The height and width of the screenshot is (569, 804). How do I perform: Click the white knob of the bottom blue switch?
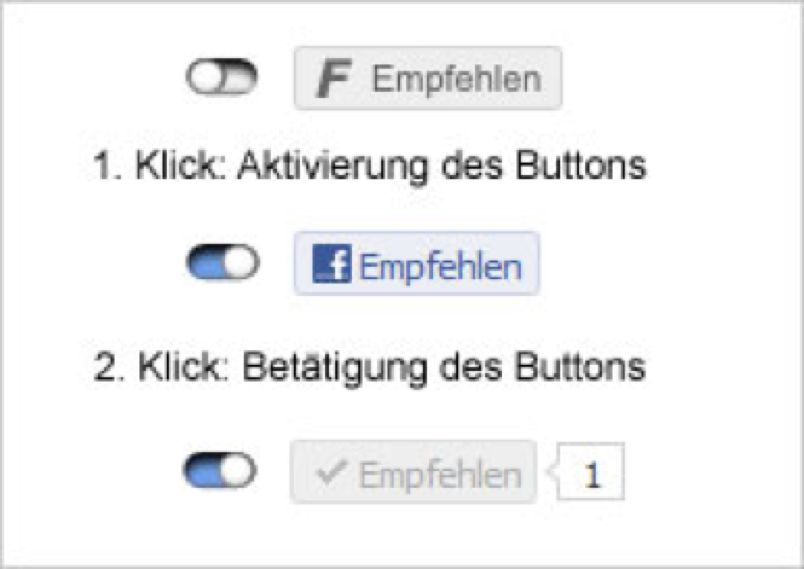coord(238,471)
